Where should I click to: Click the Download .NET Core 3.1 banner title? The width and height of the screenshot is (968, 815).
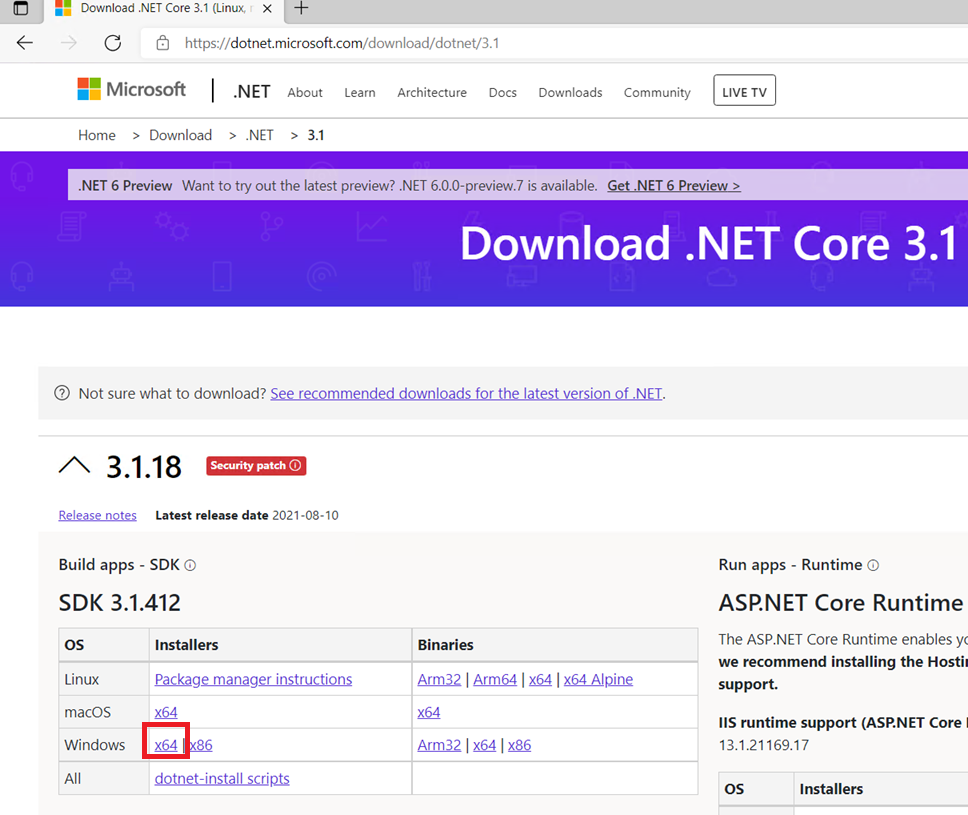pos(709,243)
